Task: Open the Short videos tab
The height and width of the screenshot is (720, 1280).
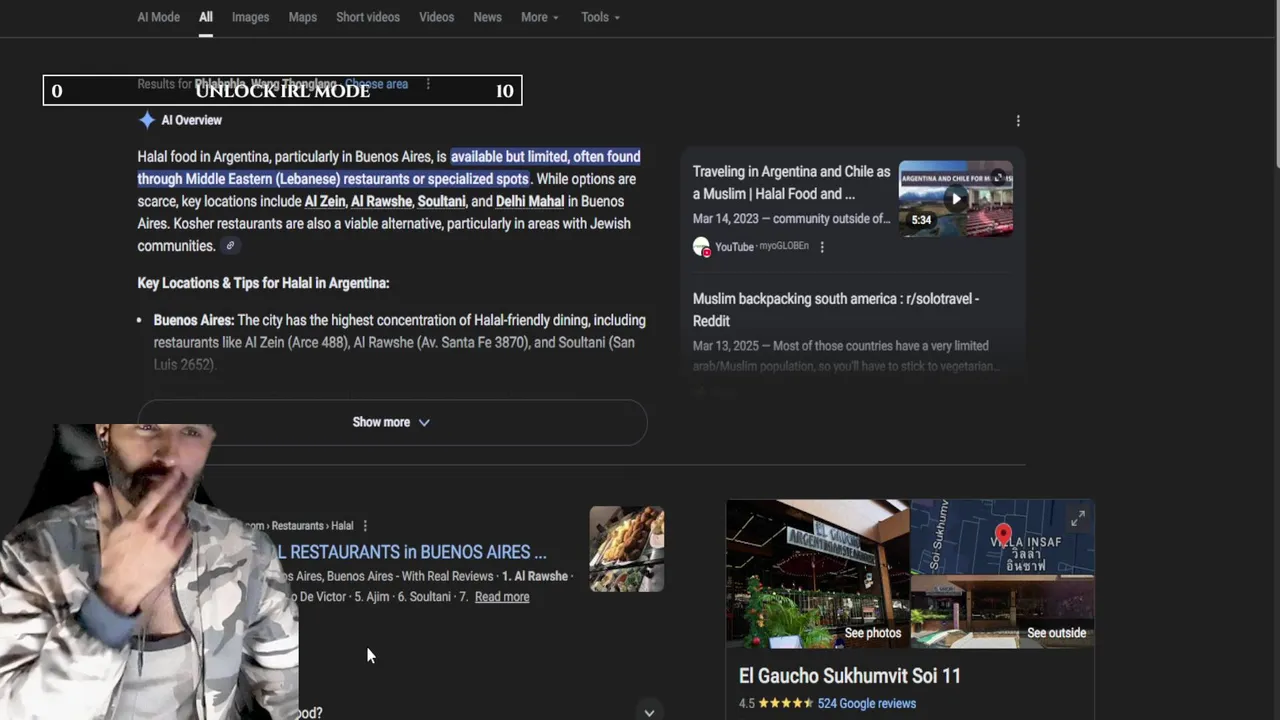Action: pyautogui.click(x=368, y=17)
